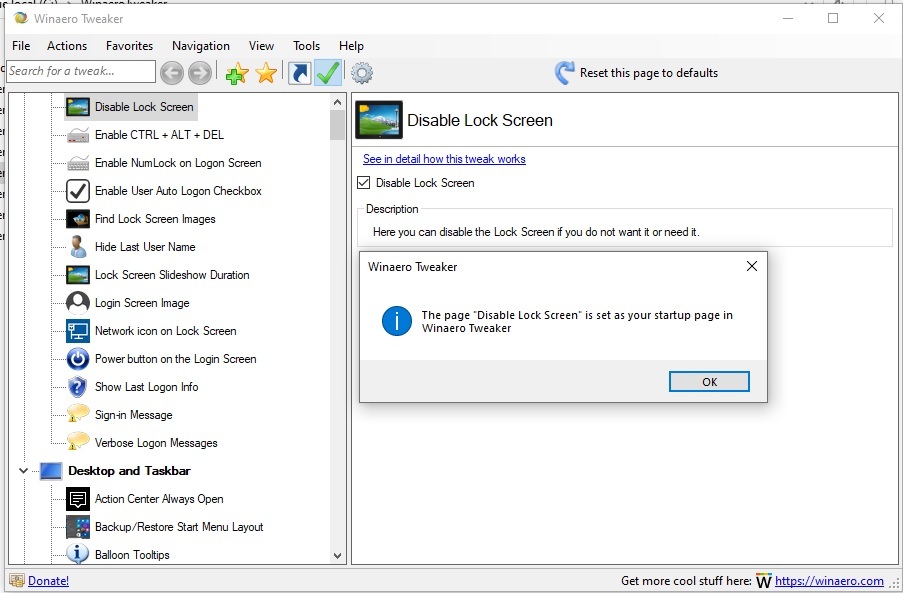Click the Action Center Always Open icon
The image size is (903, 593).
click(x=78, y=499)
